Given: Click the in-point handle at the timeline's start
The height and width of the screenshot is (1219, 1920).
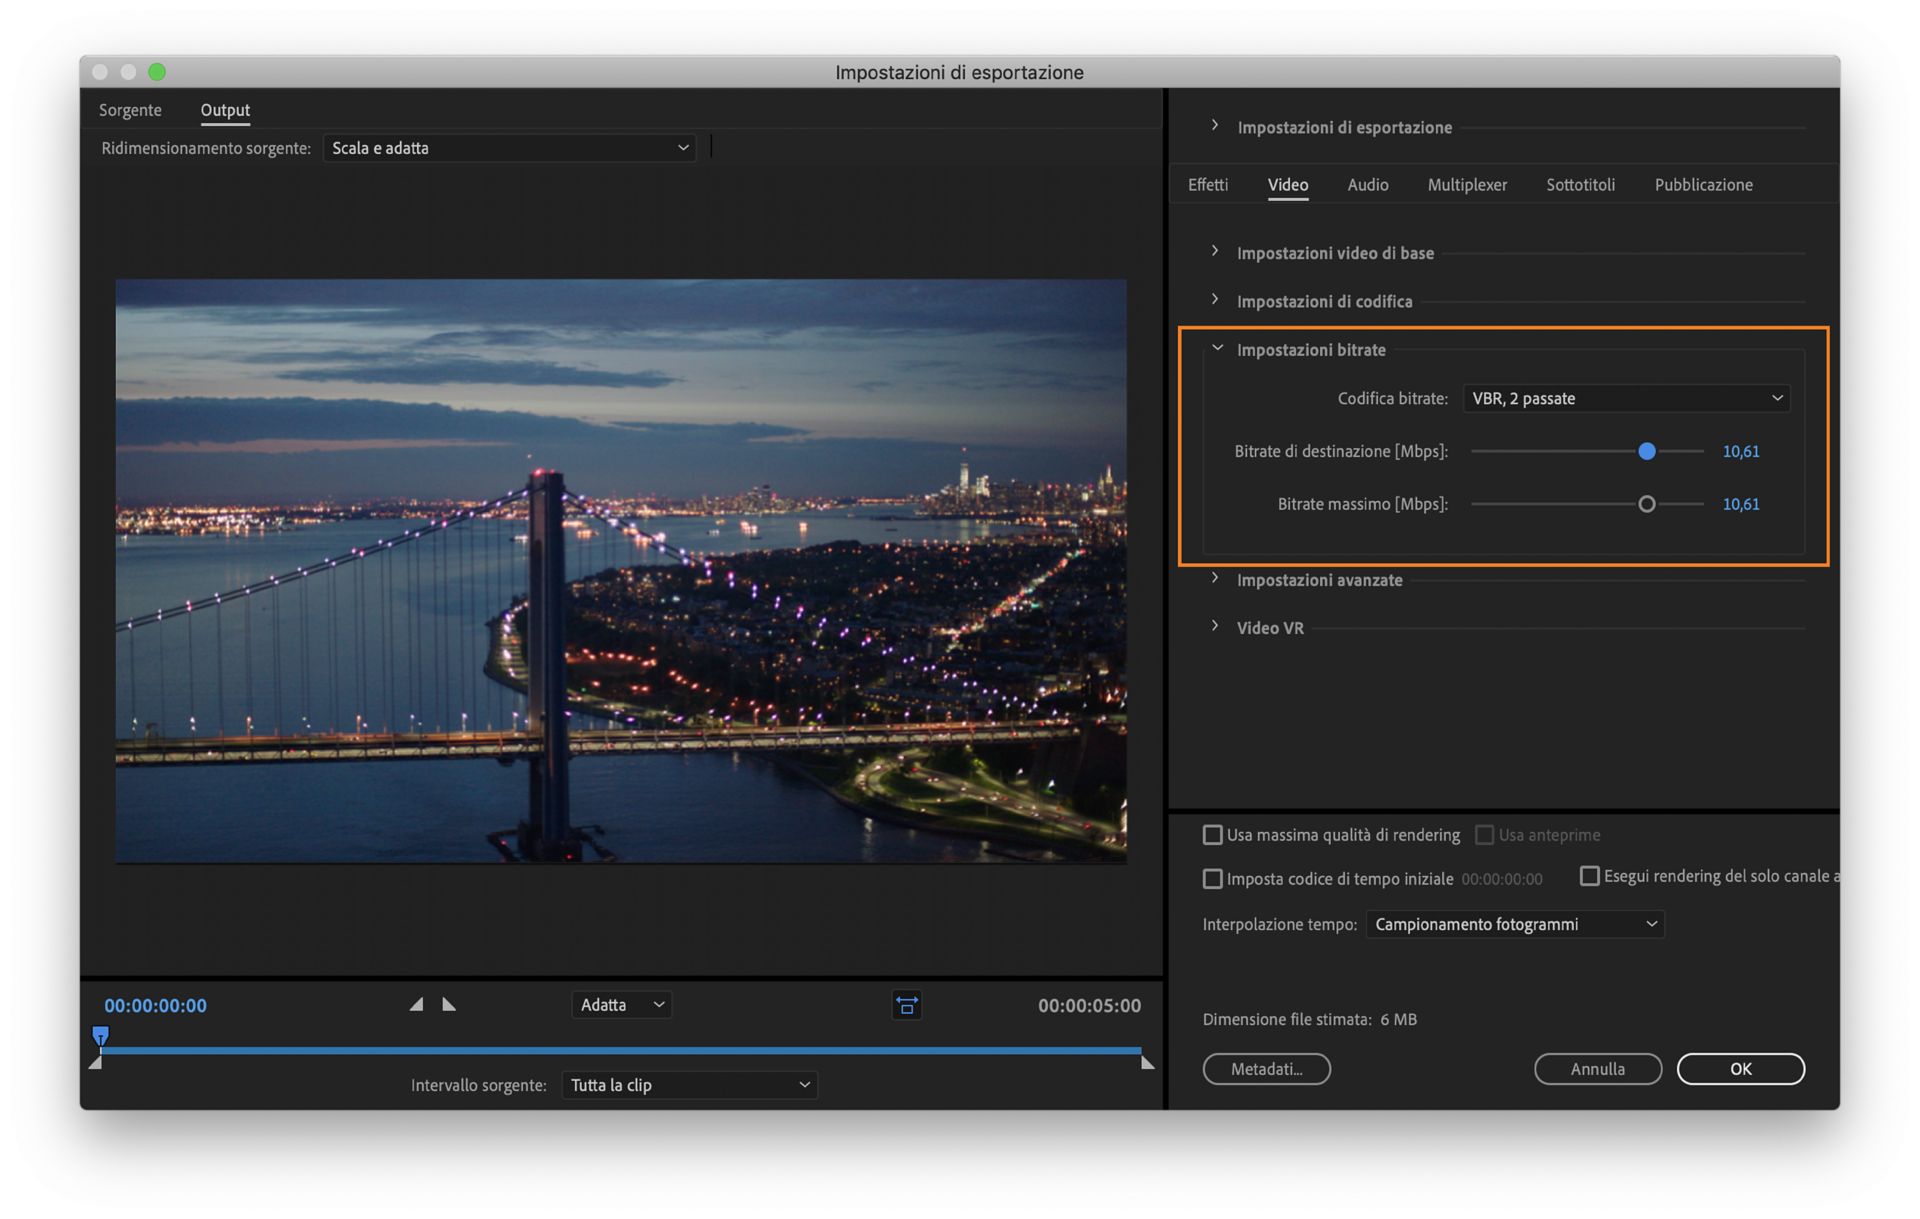Looking at the screenshot, I should point(95,1063).
